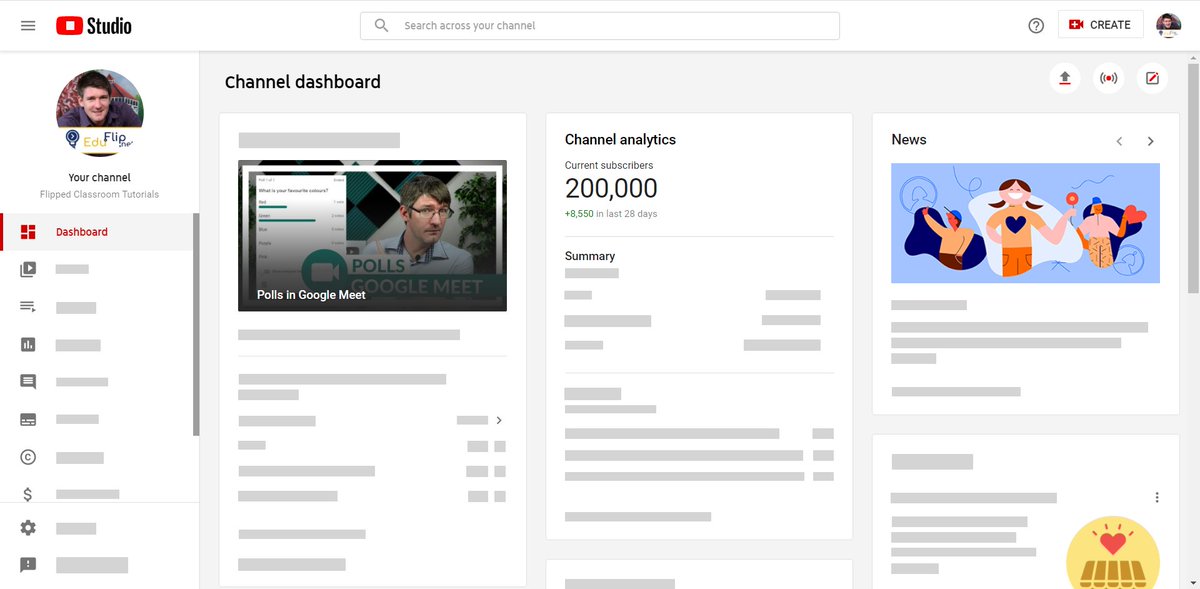
Task: Focus the 'Search across your channel' field
Action: point(600,25)
